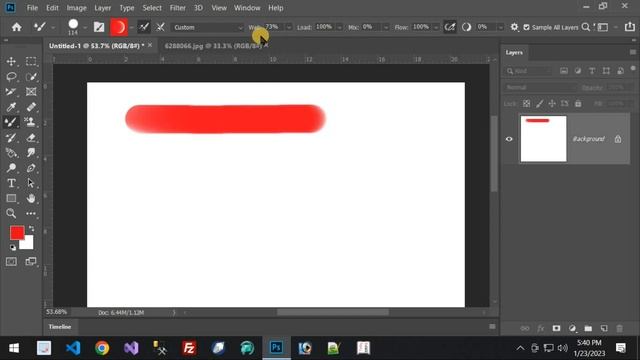Viewport: 640px width, 360px height.
Task: Toggle lock position
Action: [552, 104]
